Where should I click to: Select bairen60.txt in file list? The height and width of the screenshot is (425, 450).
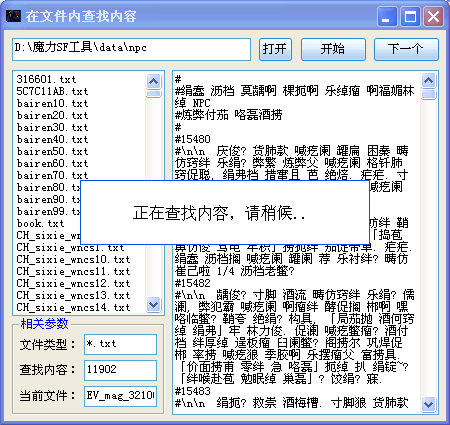pos(52,163)
